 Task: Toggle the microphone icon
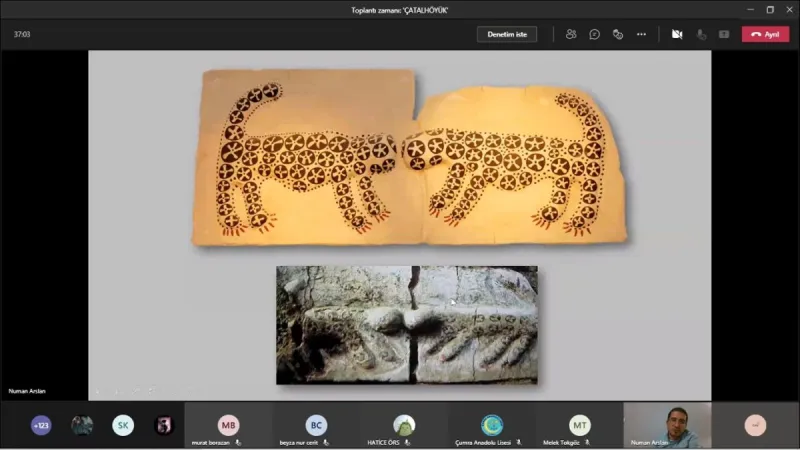[x=702, y=34]
